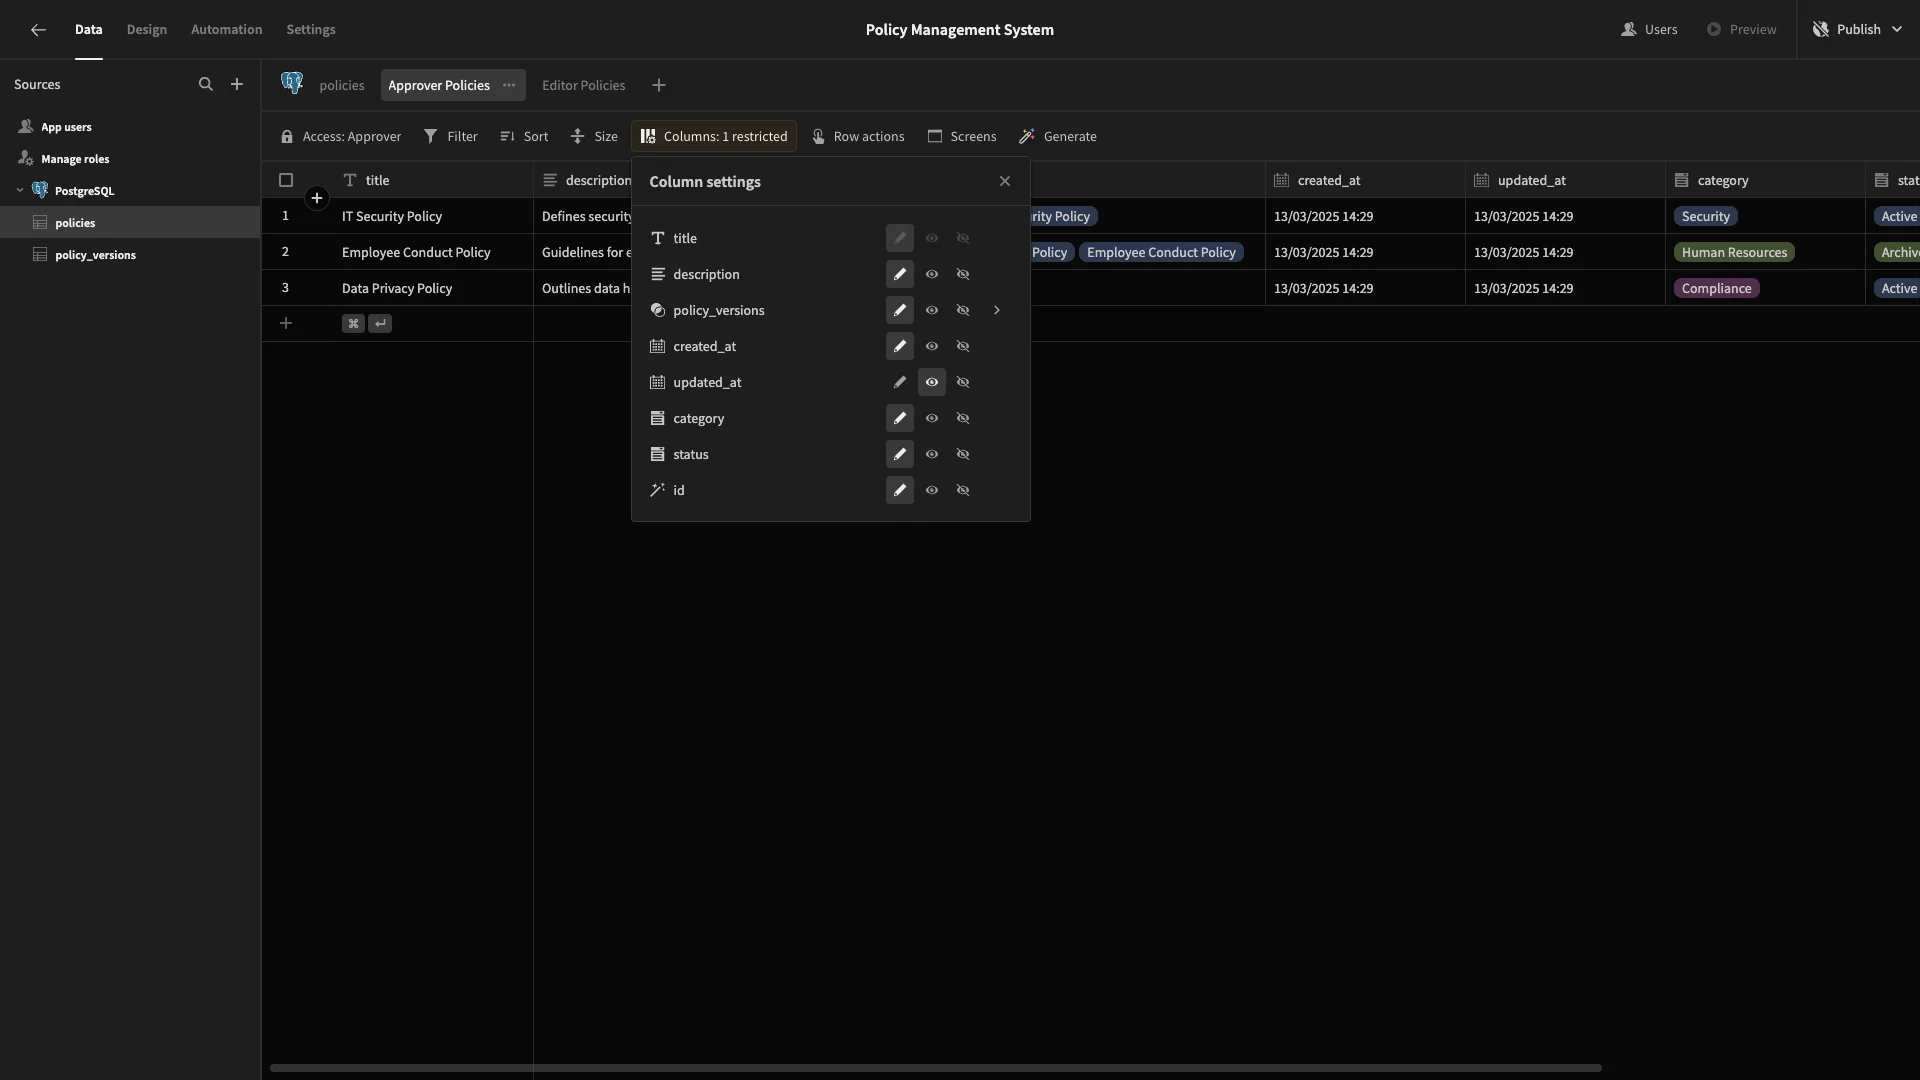This screenshot has width=1920, height=1080.
Task: Set created_at column to read-only eye
Action: [932, 346]
